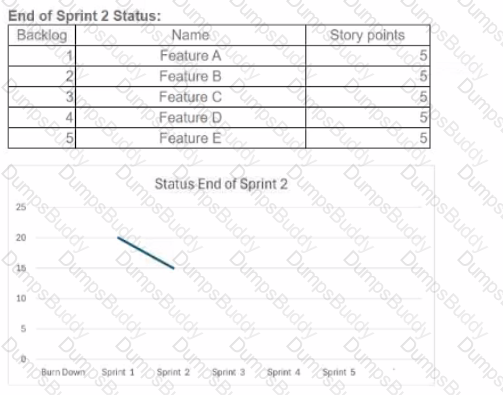
Task: Select backlog number 1 cell
Action: tap(42, 56)
